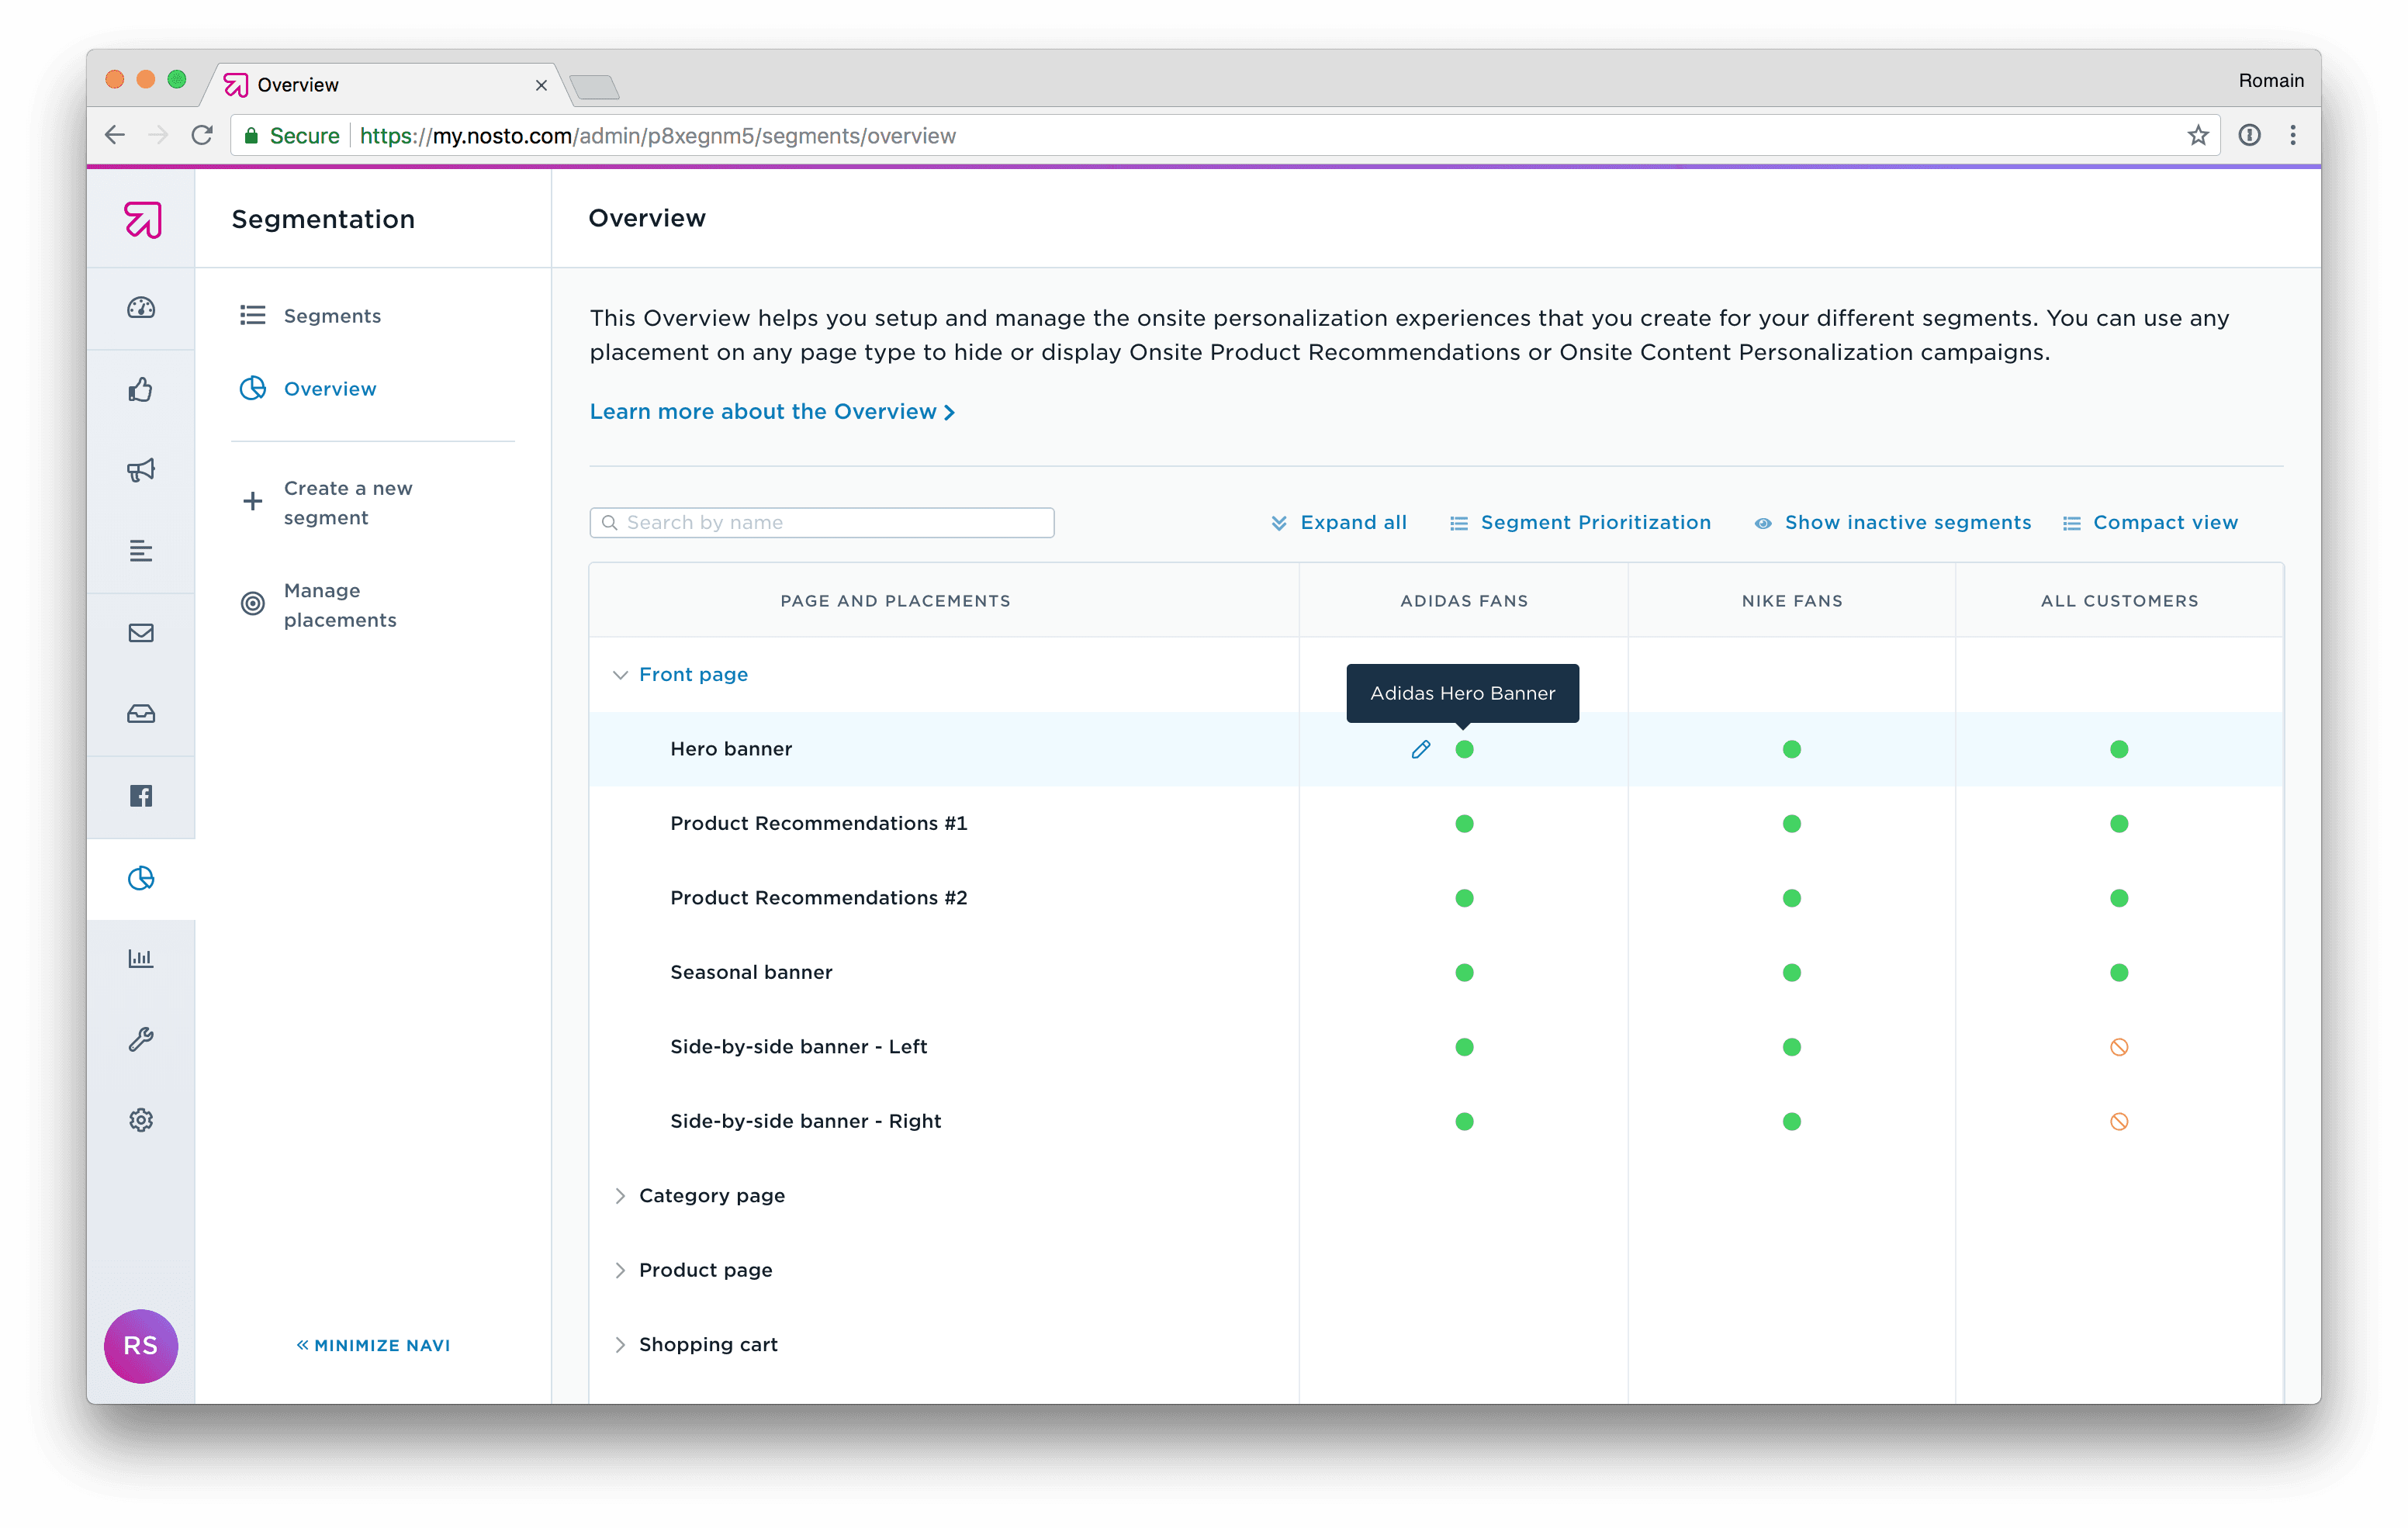Screen dimensions: 2408x1528
Task: Focus the Search by name field
Action: click(x=822, y=523)
